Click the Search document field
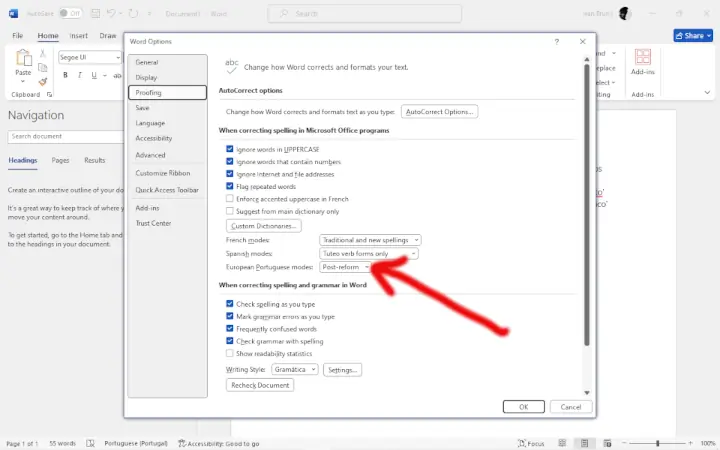The height and width of the screenshot is (450, 720). click(x=66, y=136)
